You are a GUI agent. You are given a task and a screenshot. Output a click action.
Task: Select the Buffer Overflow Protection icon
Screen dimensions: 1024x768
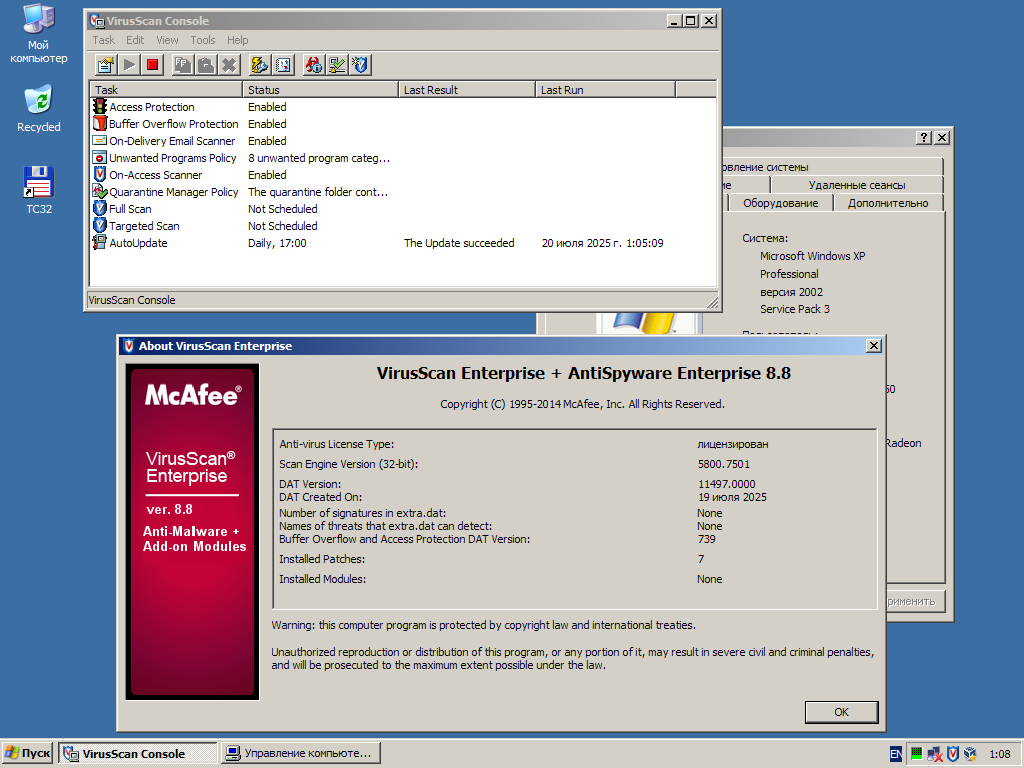point(99,123)
